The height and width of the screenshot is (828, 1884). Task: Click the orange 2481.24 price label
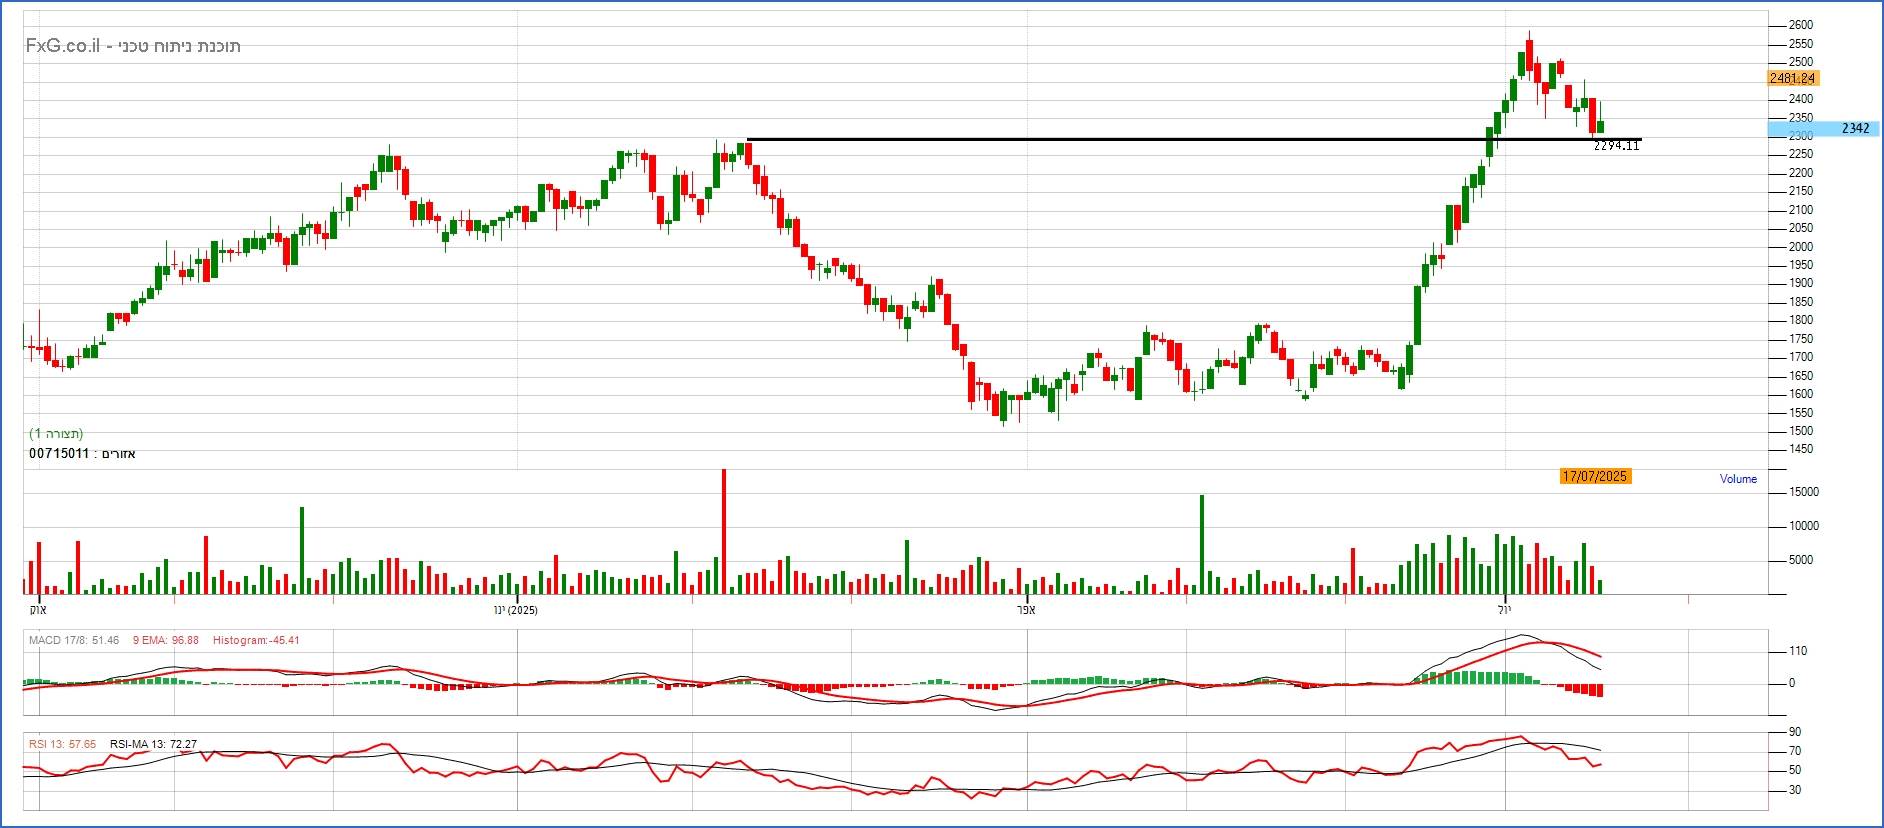pos(1792,78)
